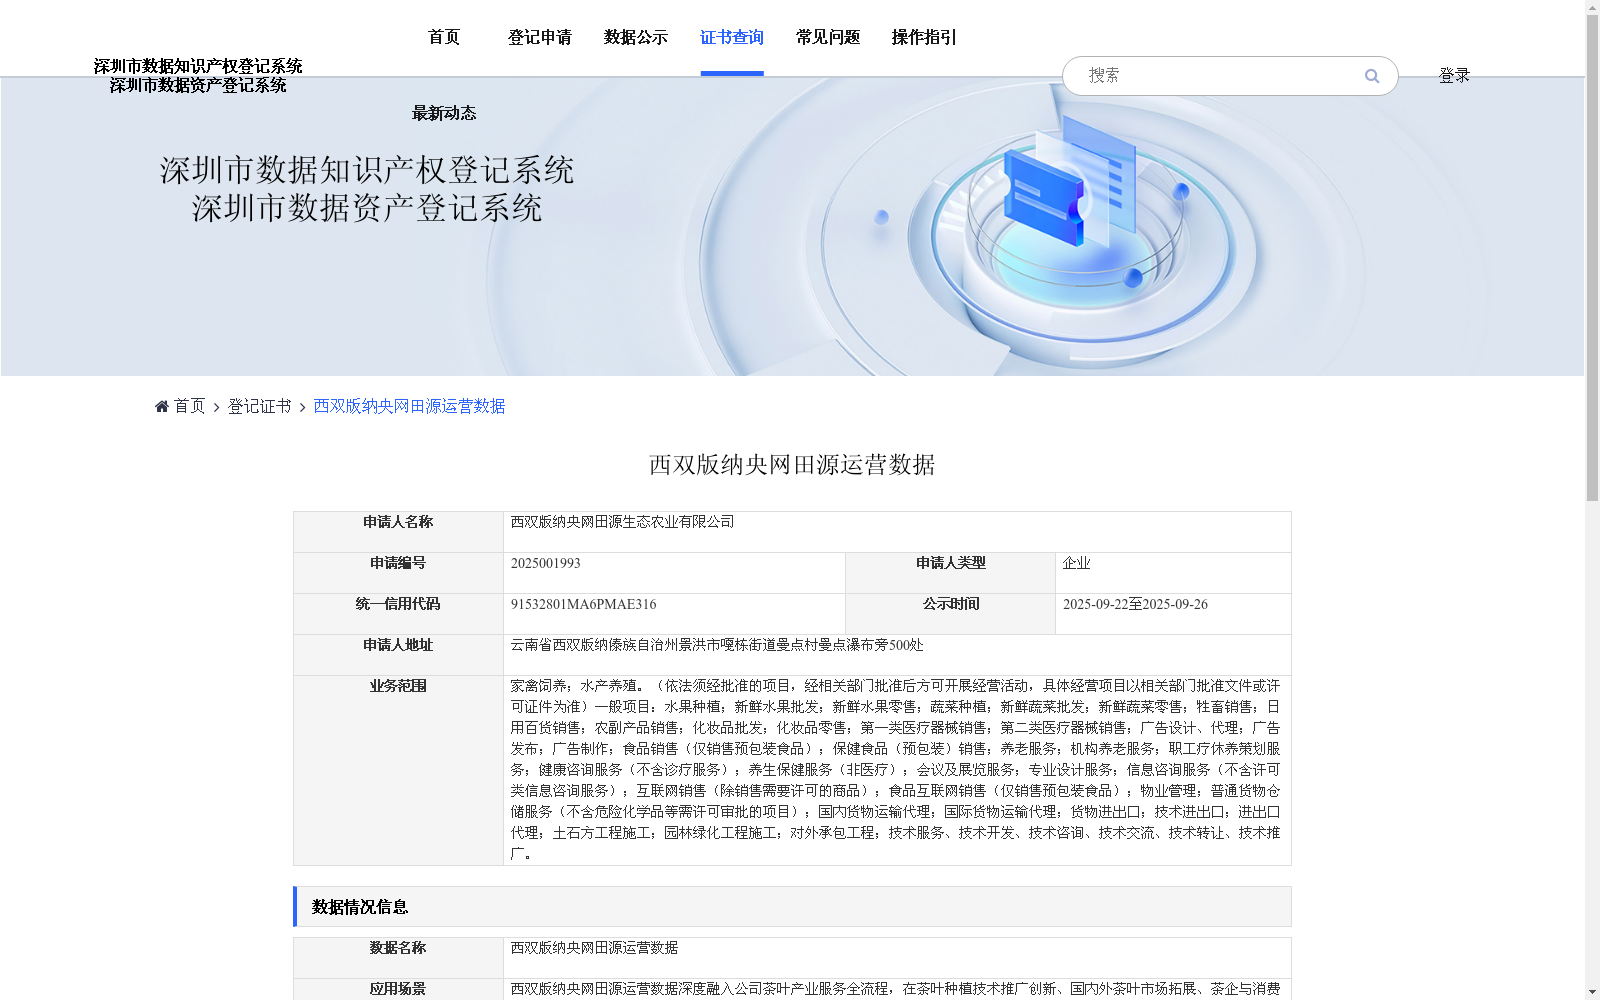Open the 首页 navigation menu item
Image resolution: width=1600 pixels, height=1000 pixels.
click(444, 37)
